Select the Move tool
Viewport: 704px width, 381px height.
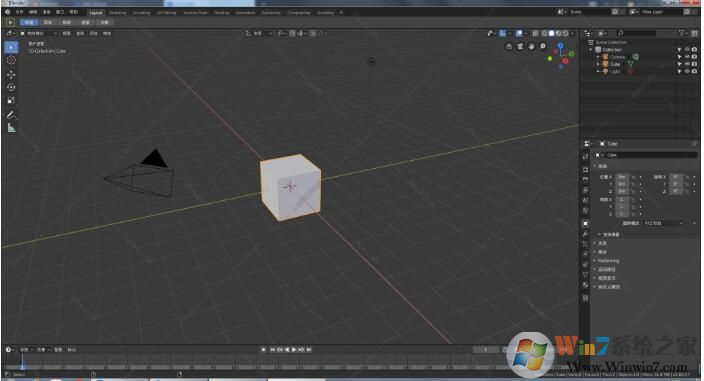(11, 74)
